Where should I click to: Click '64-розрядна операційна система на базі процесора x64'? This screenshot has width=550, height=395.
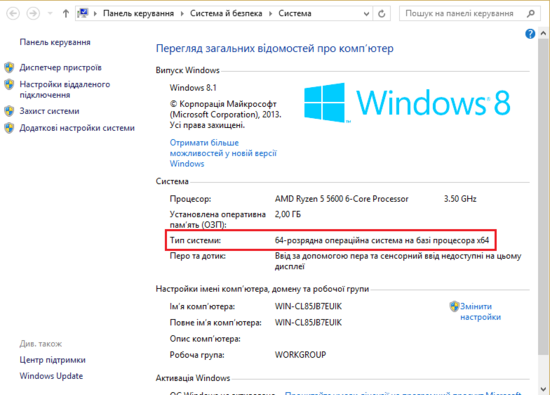[382, 240]
